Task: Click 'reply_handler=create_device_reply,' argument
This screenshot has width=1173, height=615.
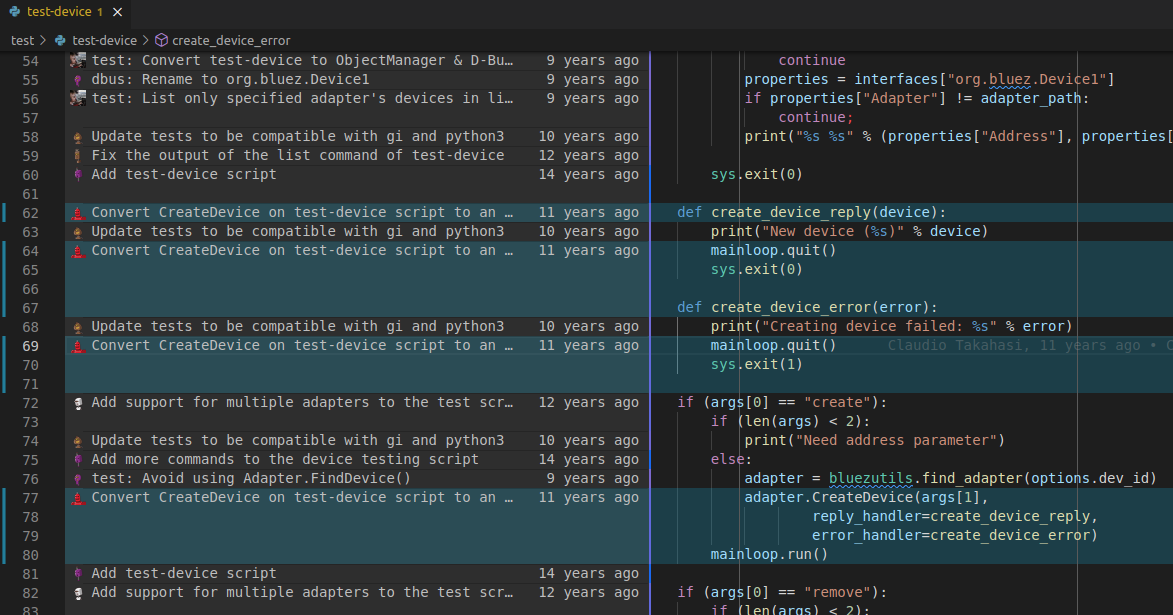Action: point(955,516)
